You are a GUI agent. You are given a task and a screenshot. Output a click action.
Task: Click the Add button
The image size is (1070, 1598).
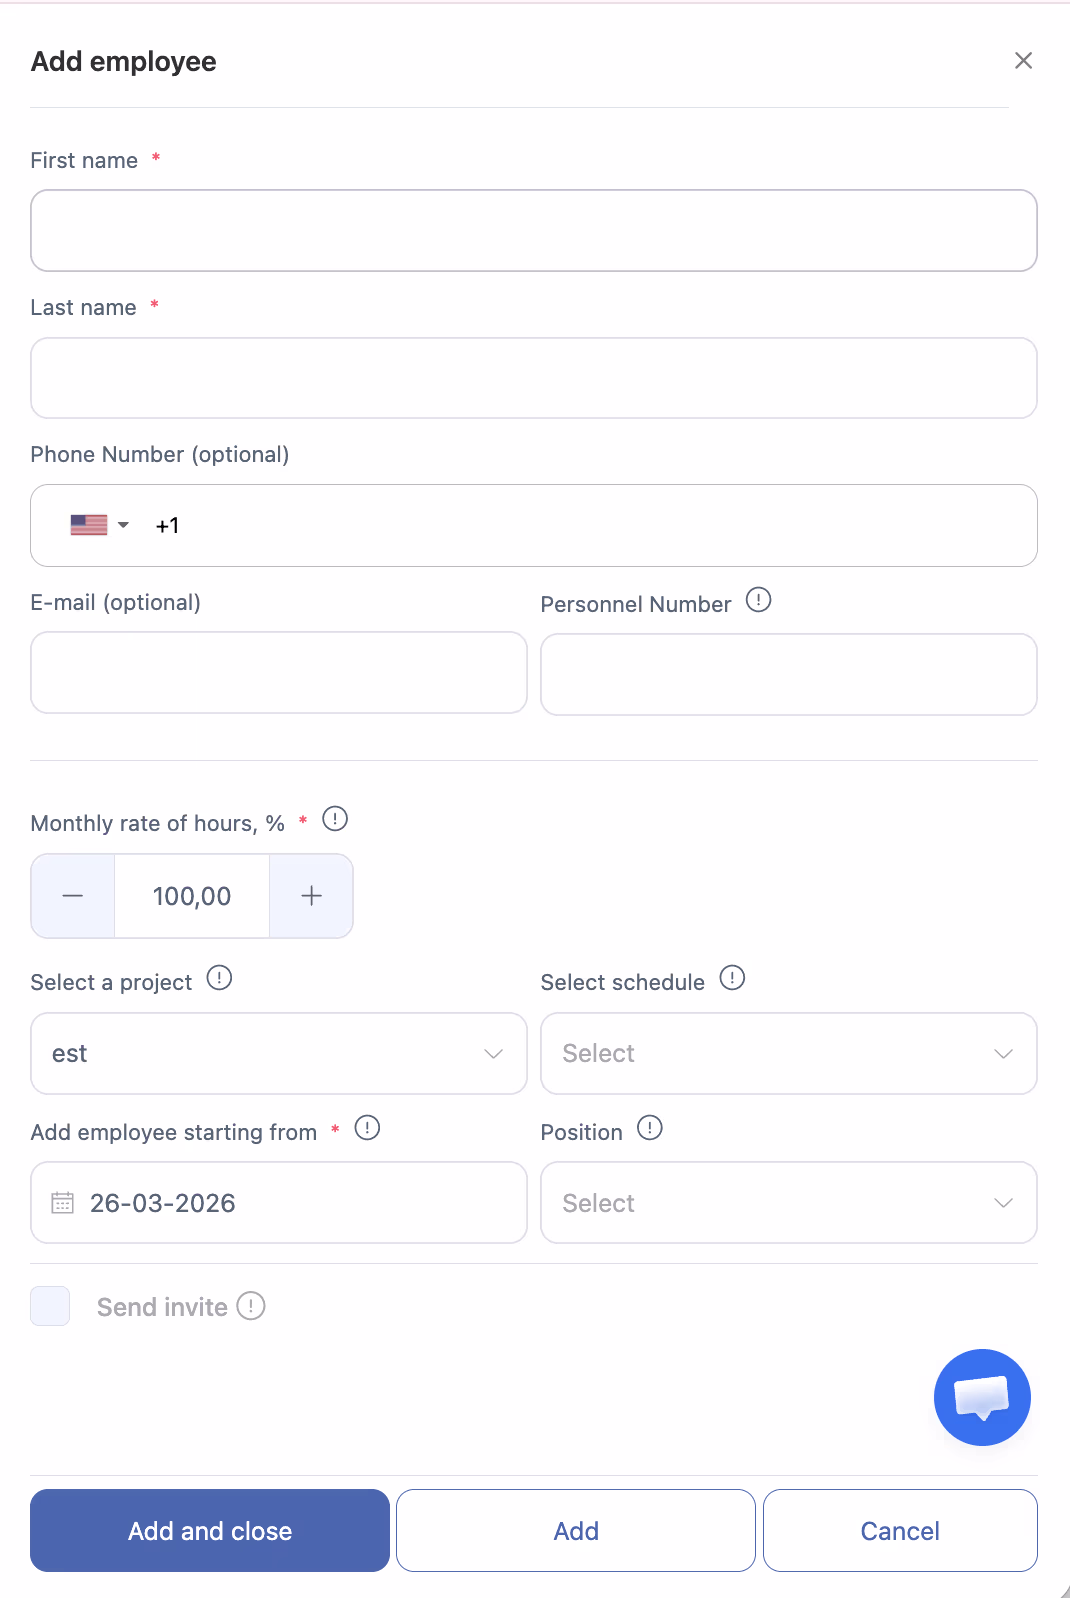(576, 1530)
